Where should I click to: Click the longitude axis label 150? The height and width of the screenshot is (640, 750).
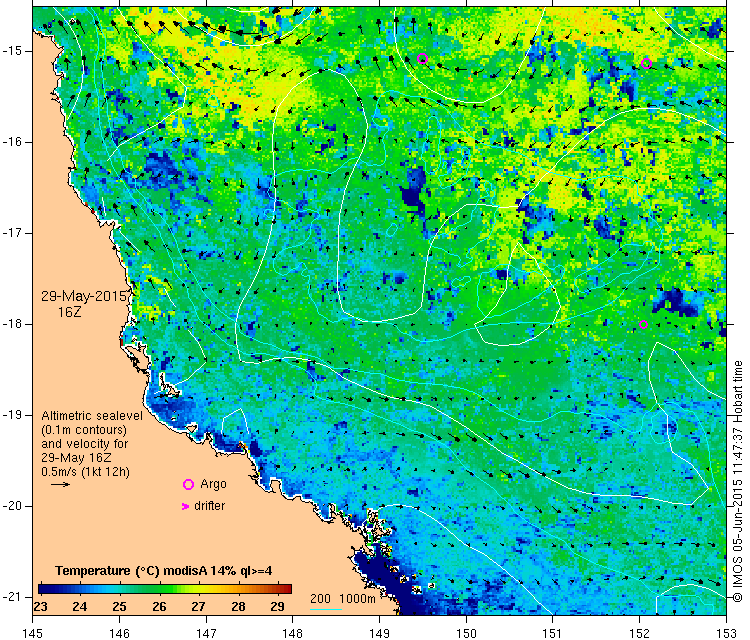[466, 633]
